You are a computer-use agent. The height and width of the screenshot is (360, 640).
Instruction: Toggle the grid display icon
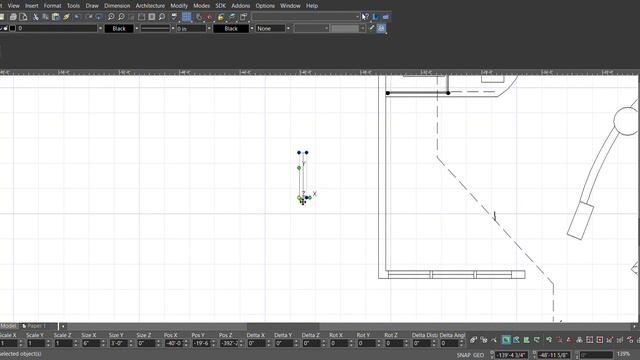tap(187, 17)
